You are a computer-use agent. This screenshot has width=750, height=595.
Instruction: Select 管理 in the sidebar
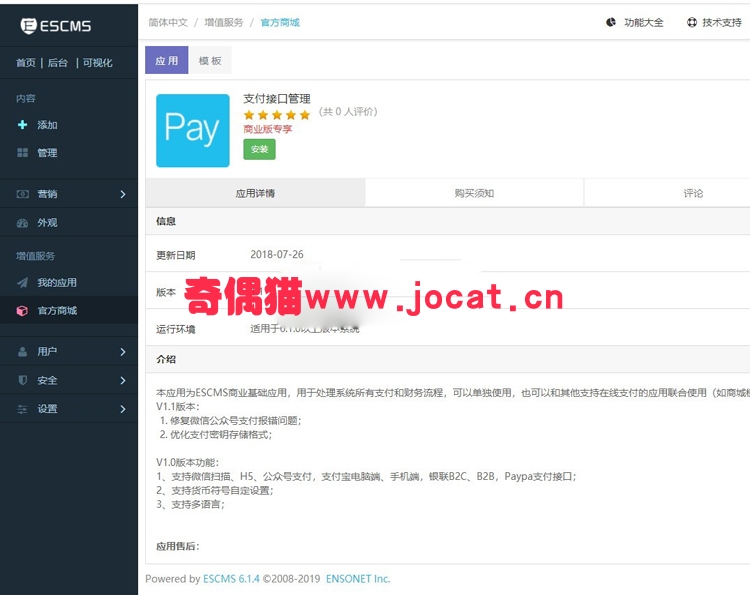pyautogui.click(x=47, y=153)
